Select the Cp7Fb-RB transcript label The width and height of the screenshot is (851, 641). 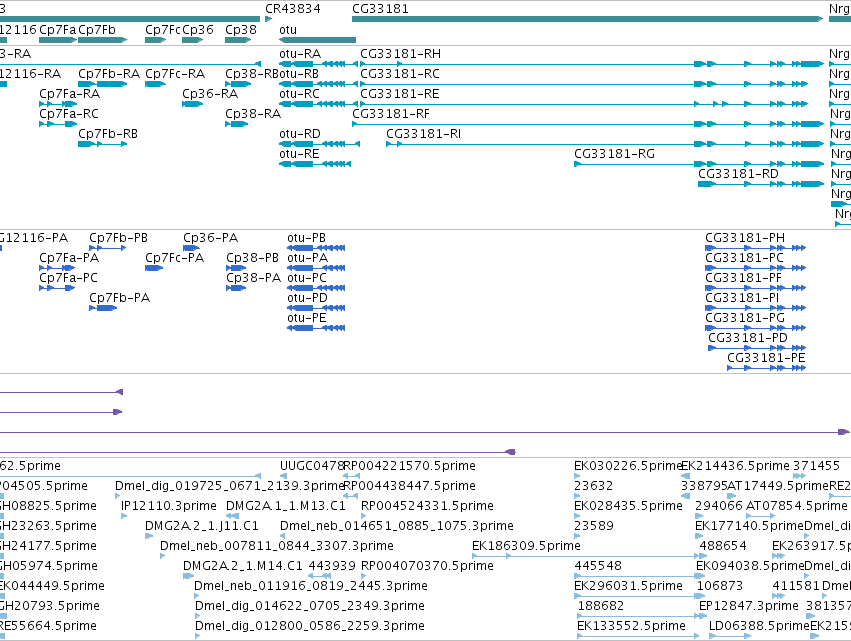pos(108,134)
